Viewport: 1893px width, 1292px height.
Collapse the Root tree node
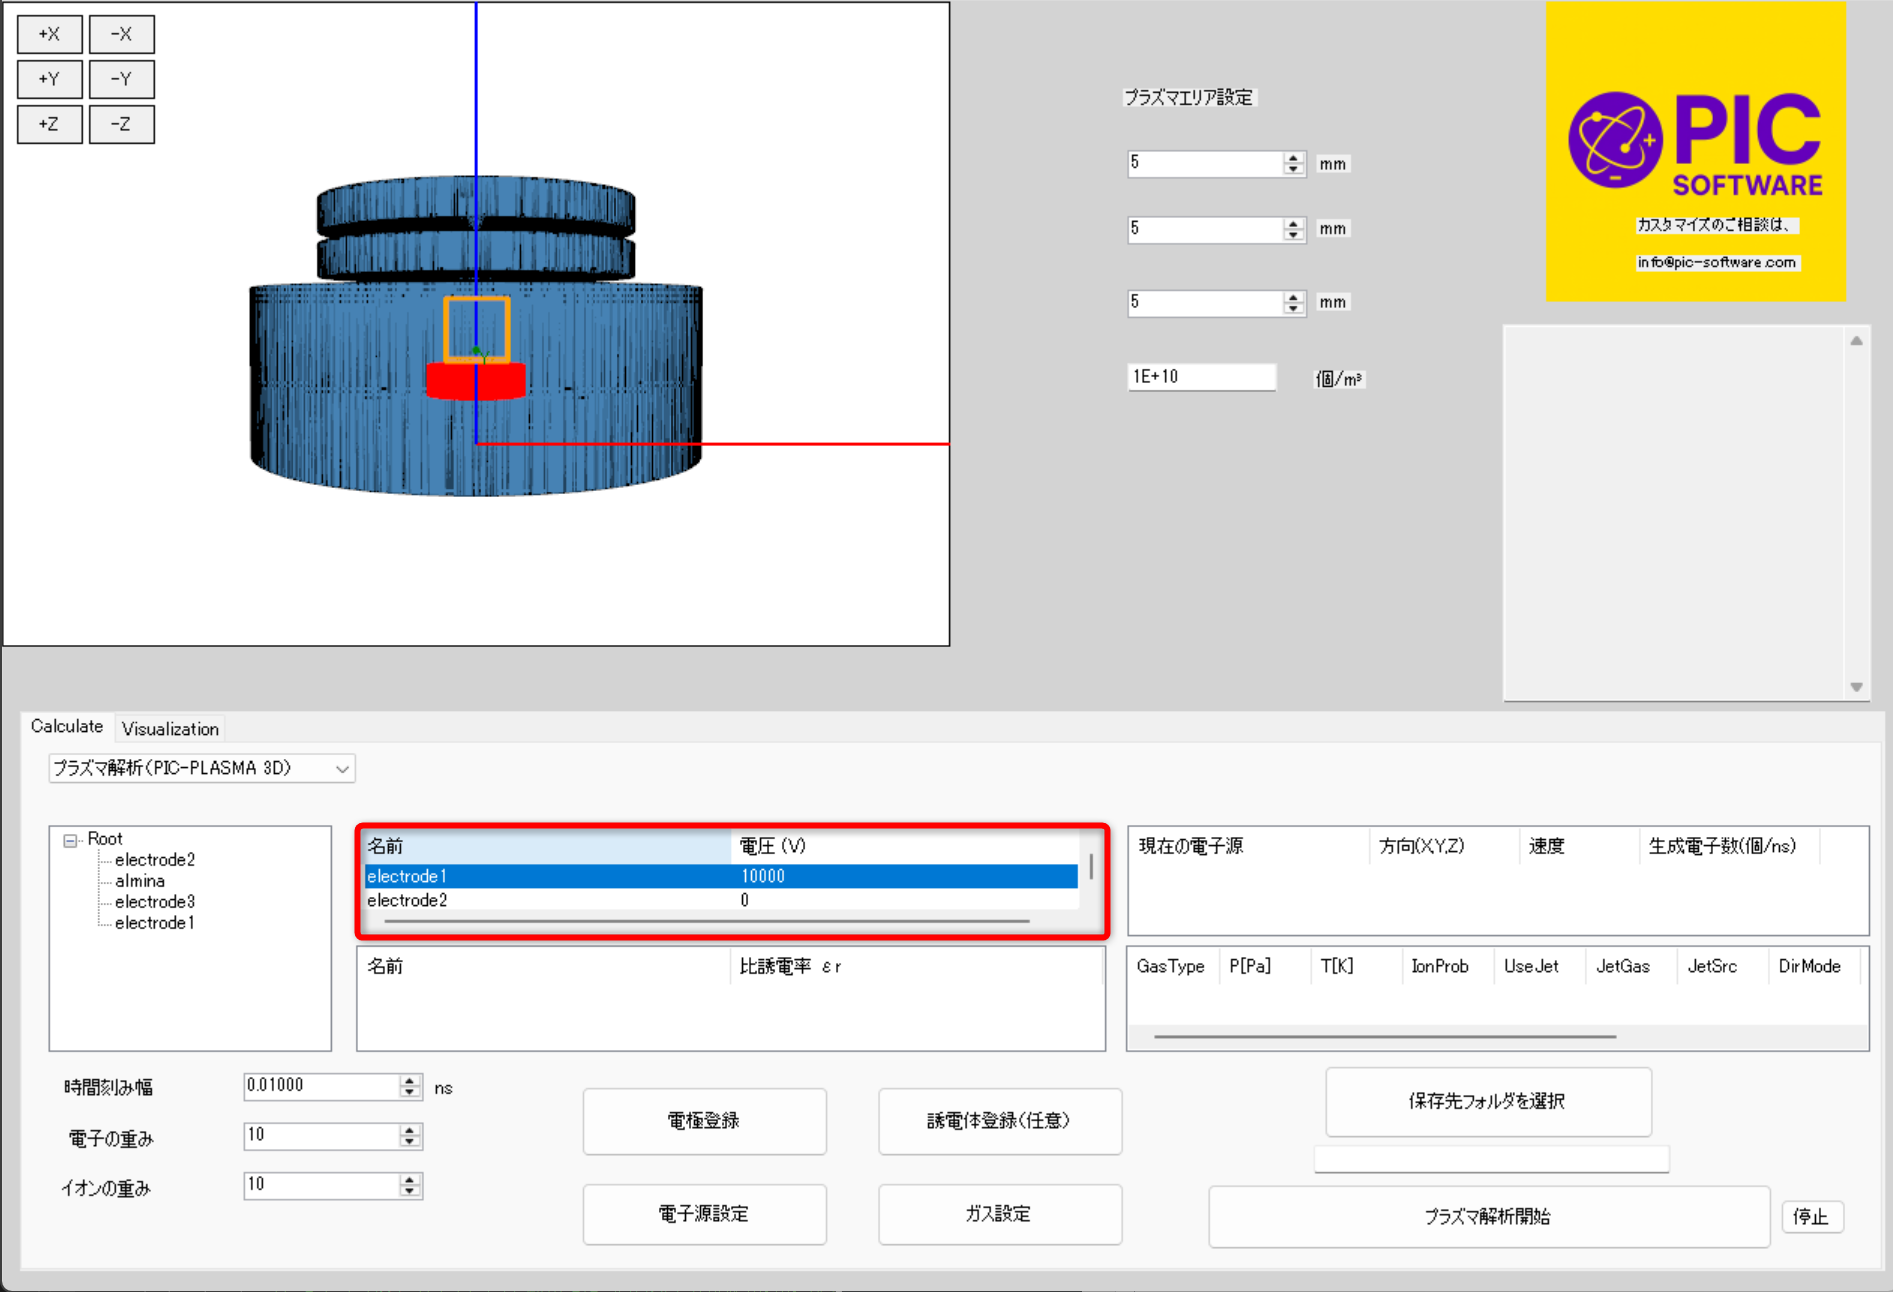tap(70, 840)
